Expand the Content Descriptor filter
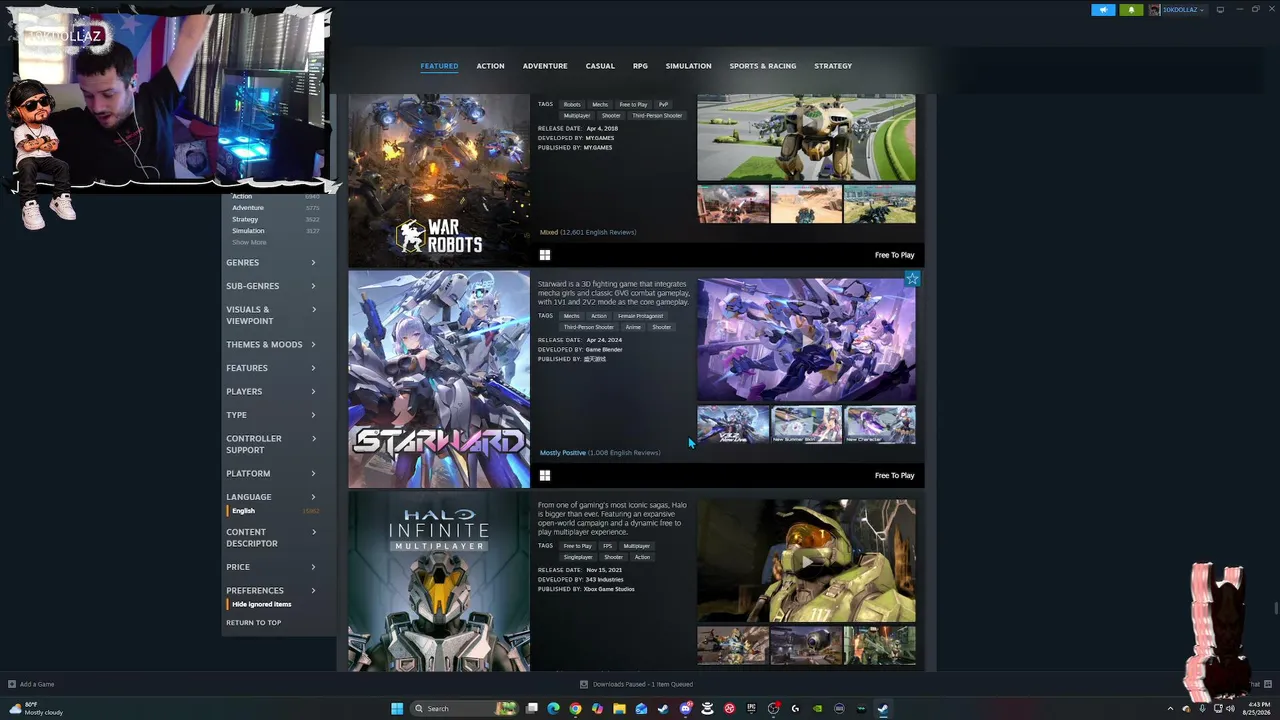The height and width of the screenshot is (720, 1280). click(x=271, y=538)
